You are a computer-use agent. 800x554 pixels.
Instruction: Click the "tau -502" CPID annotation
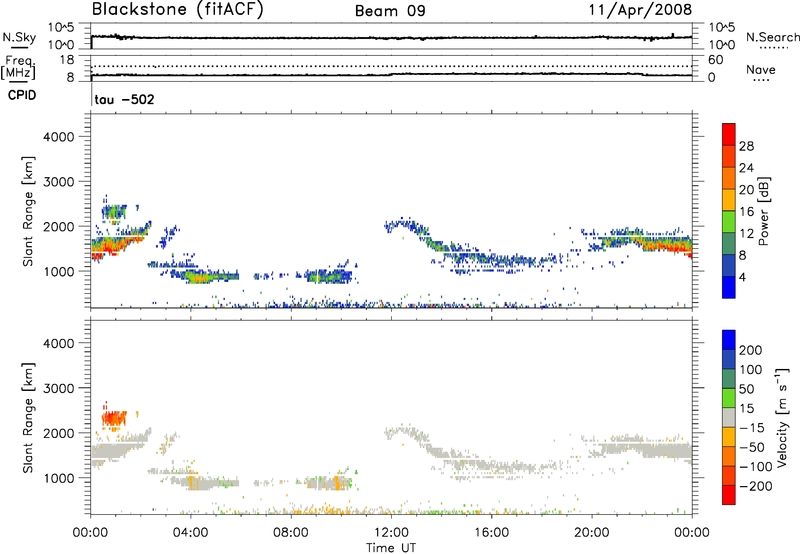pos(124,99)
